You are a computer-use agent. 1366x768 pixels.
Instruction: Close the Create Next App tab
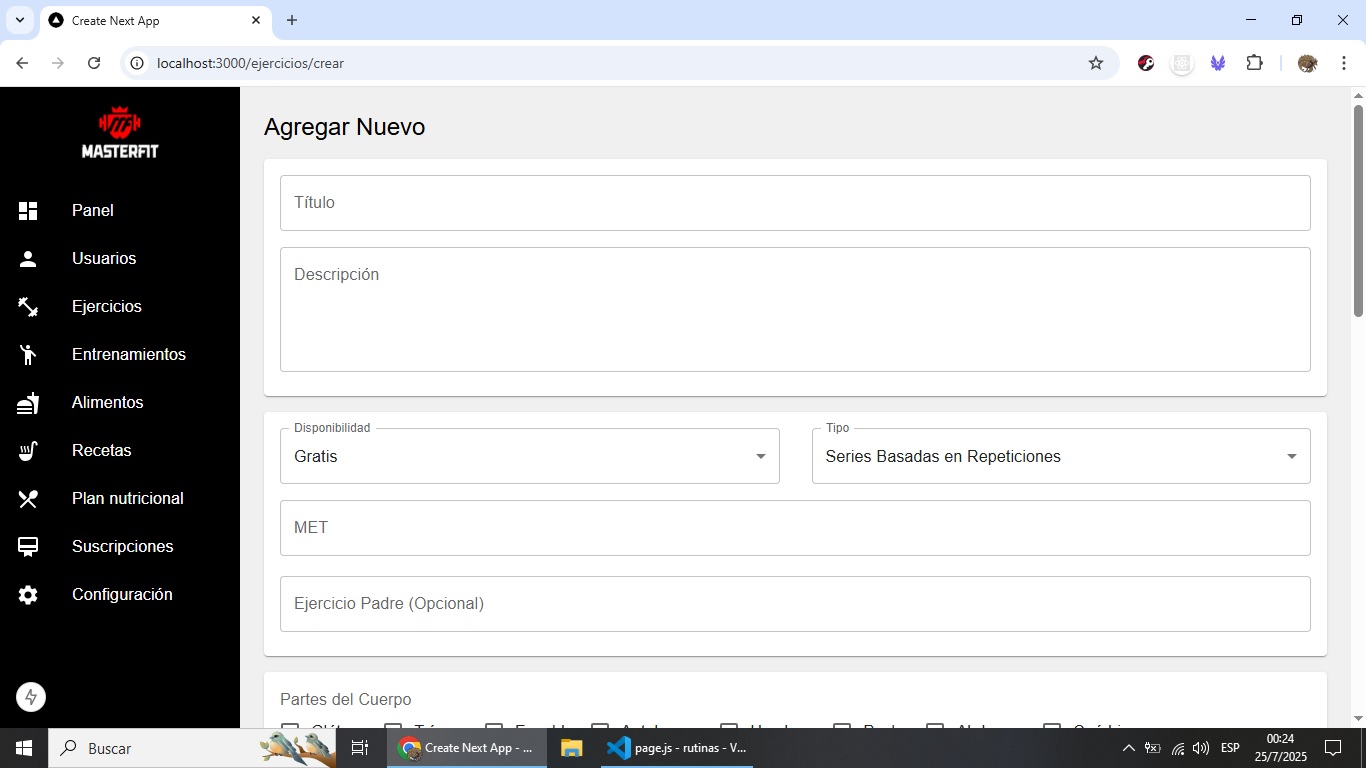point(256,20)
